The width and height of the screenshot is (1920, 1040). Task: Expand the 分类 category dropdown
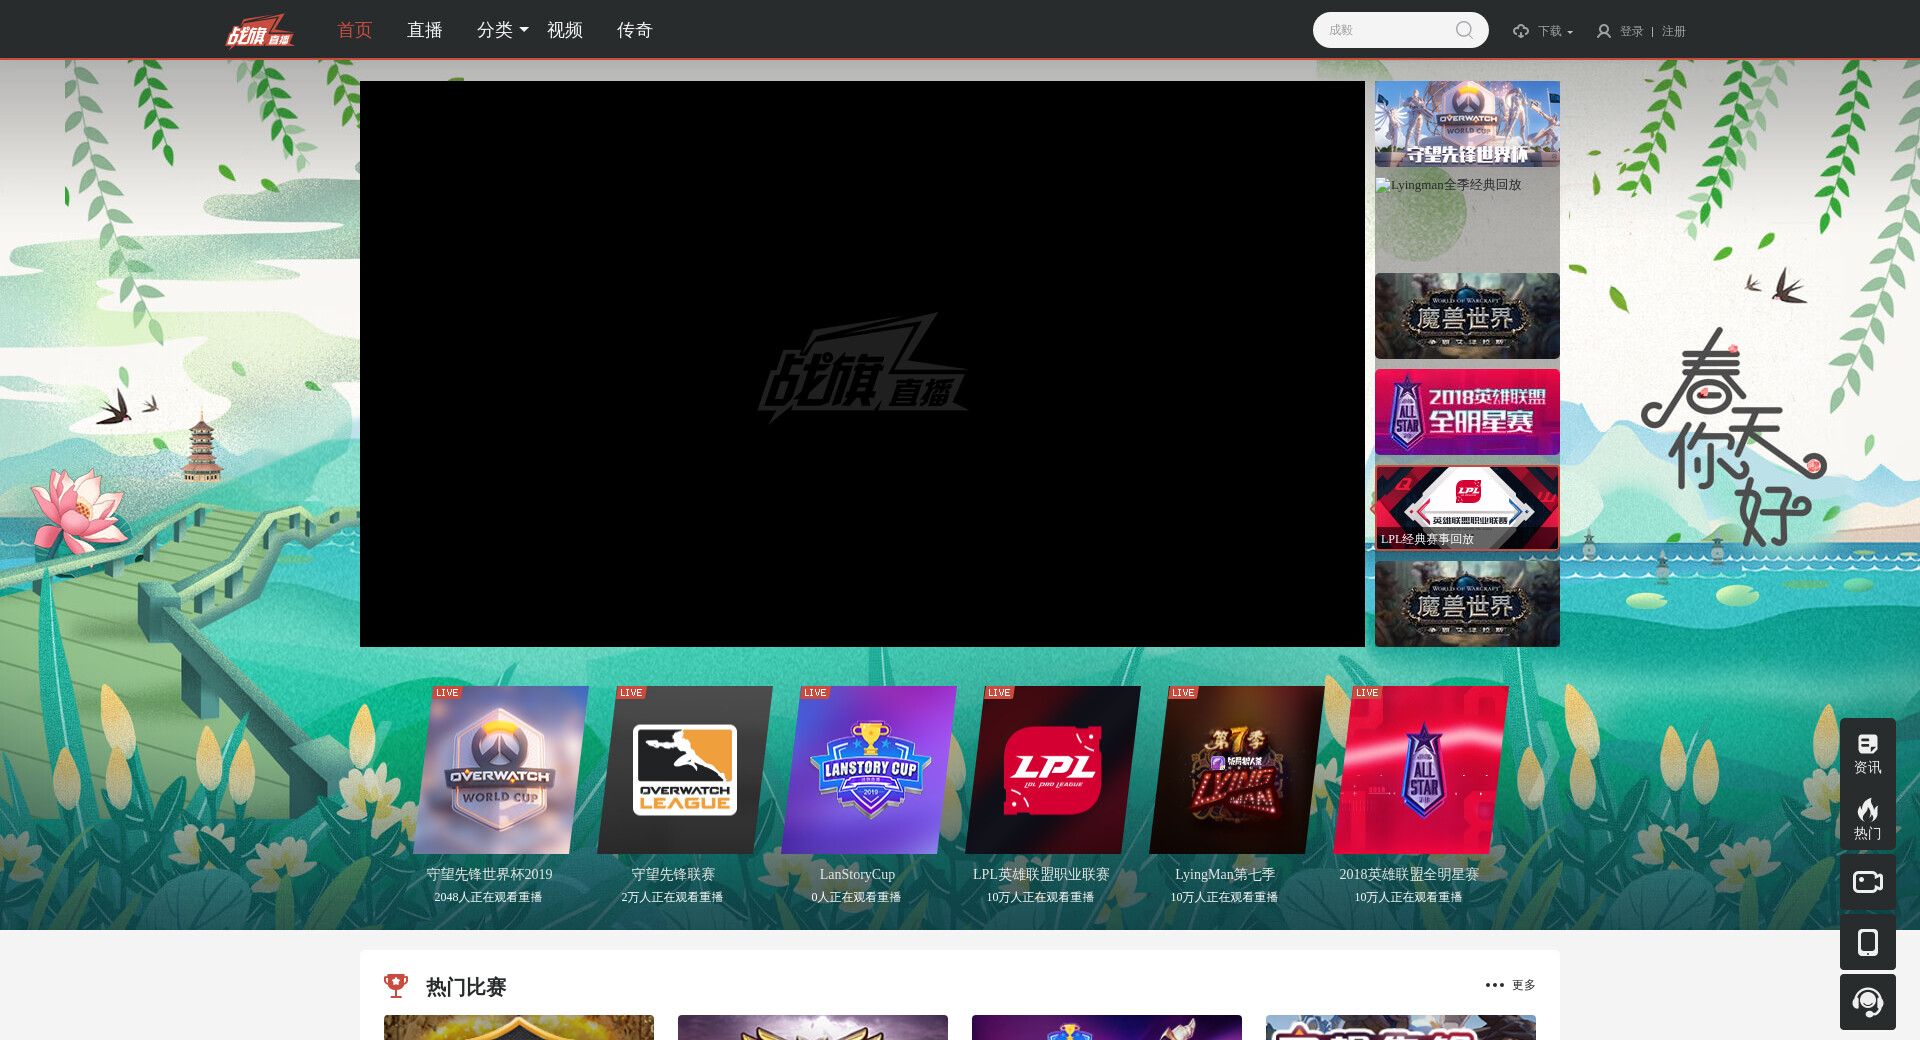[502, 30]
